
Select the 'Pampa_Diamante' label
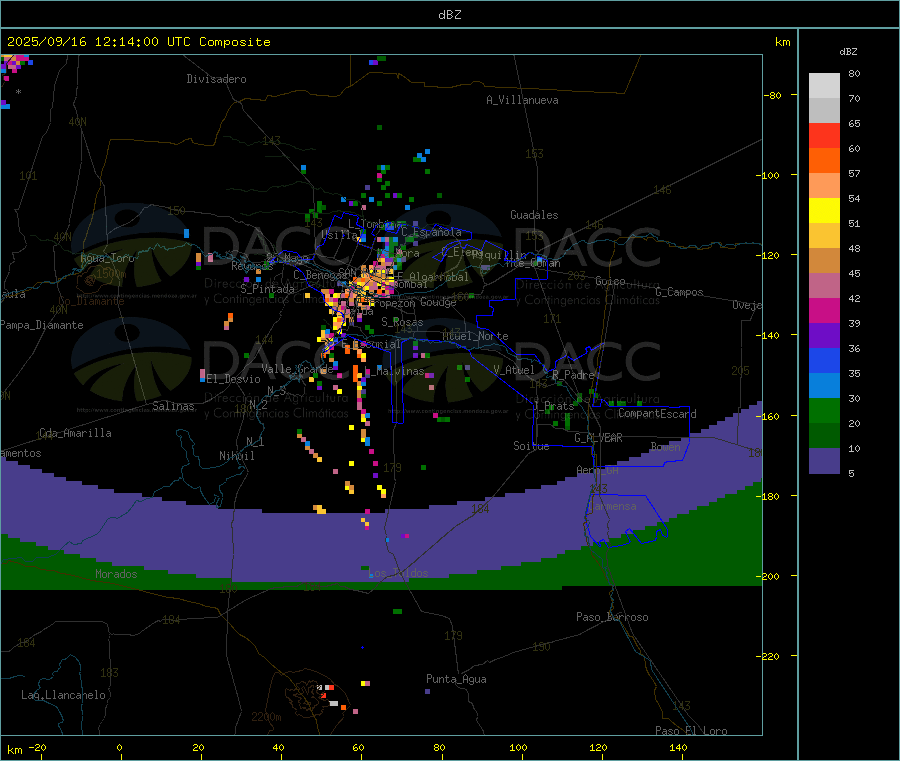pos(41,325)
